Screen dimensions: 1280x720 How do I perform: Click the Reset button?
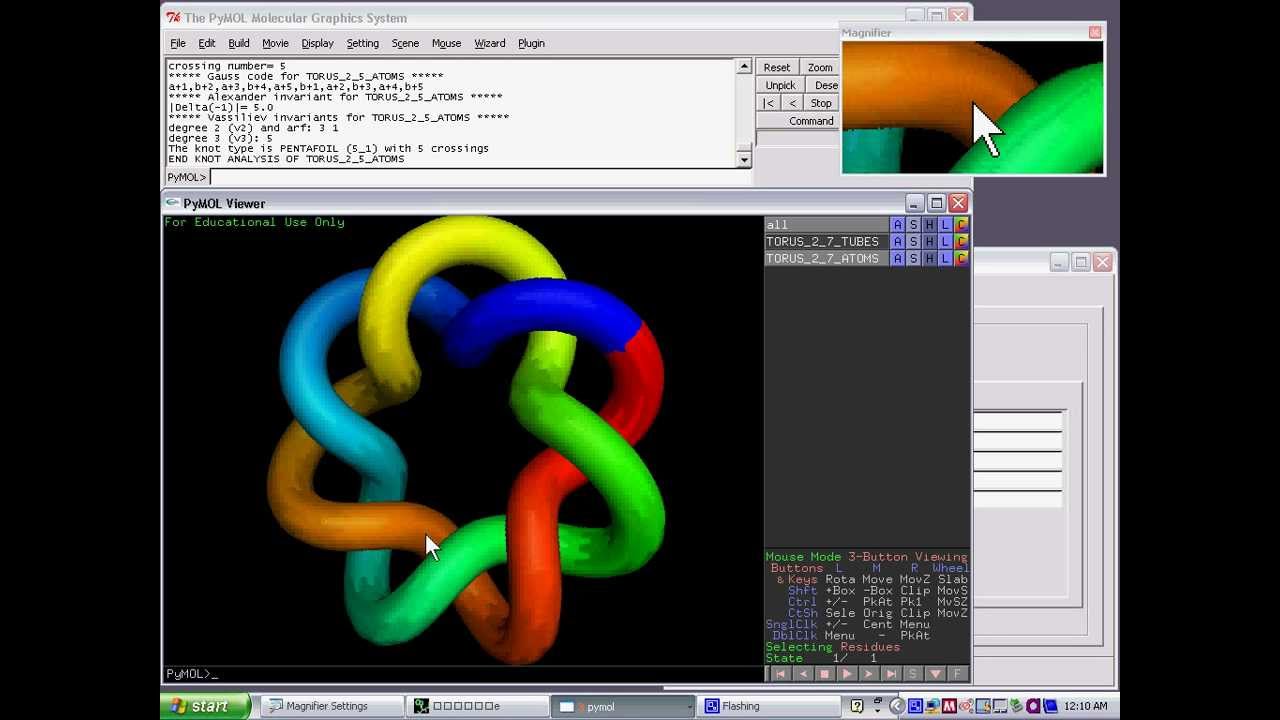pyautogui.click(x=777, y=67)
